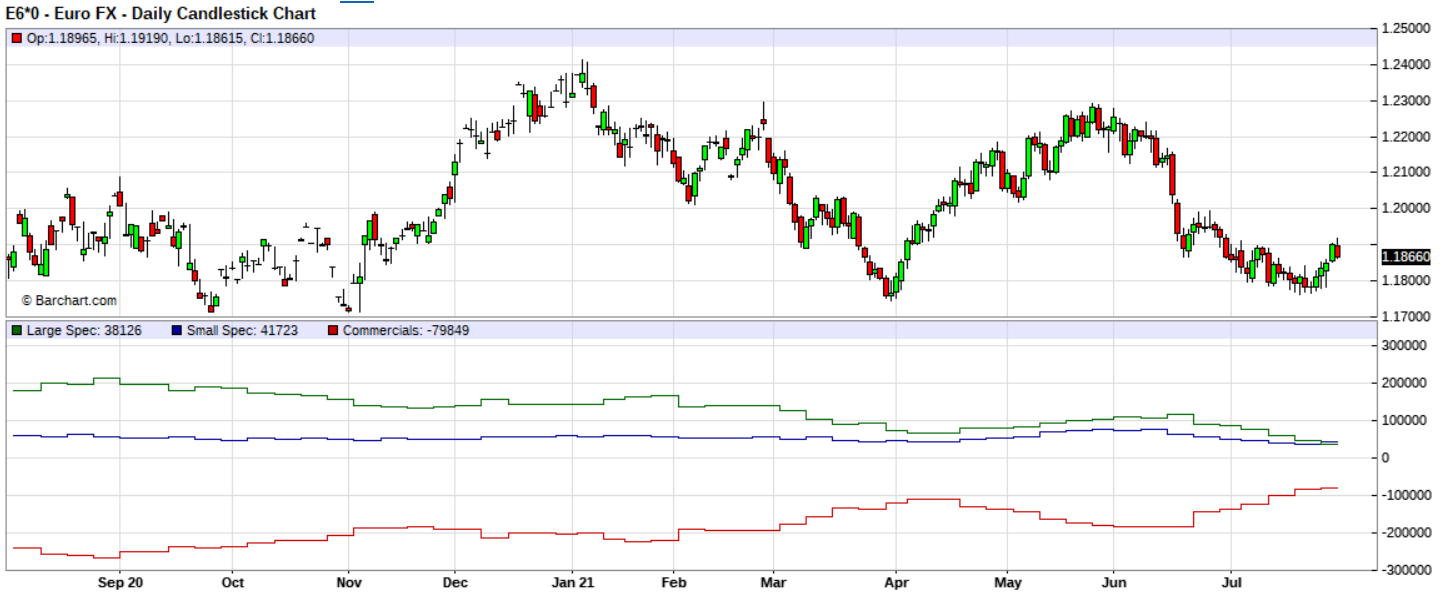This screenshot has width=1444, height=611.
Task: Click the red candle swatch beside Op value
Action: [16, 38]
